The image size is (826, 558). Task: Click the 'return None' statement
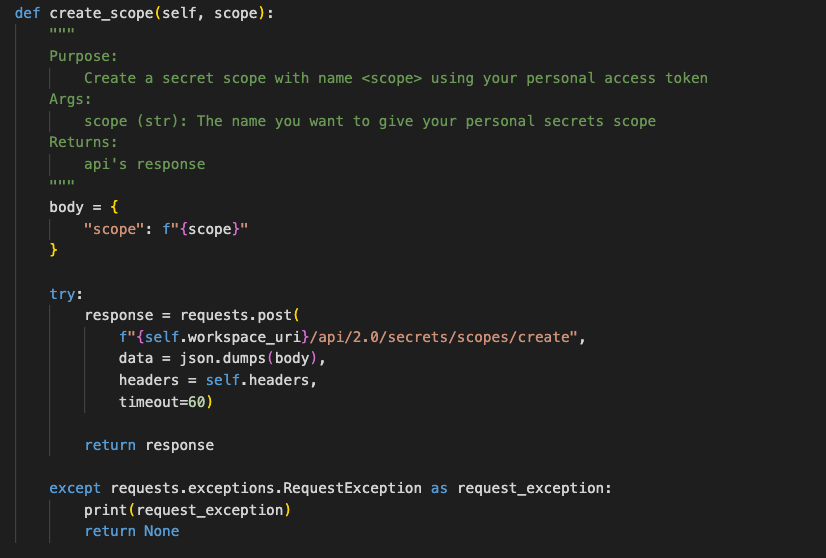132,531
